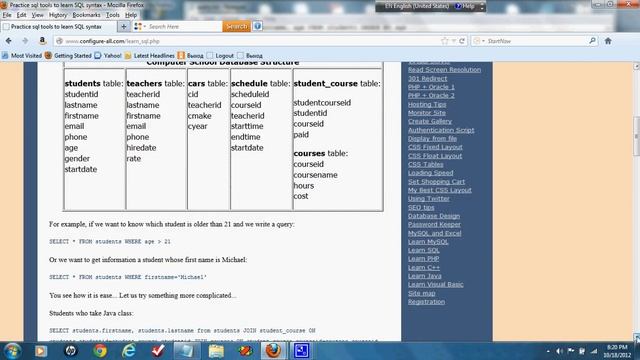Open the Logout bookmark
Screen dimensions: 640x360
[220, 56]
